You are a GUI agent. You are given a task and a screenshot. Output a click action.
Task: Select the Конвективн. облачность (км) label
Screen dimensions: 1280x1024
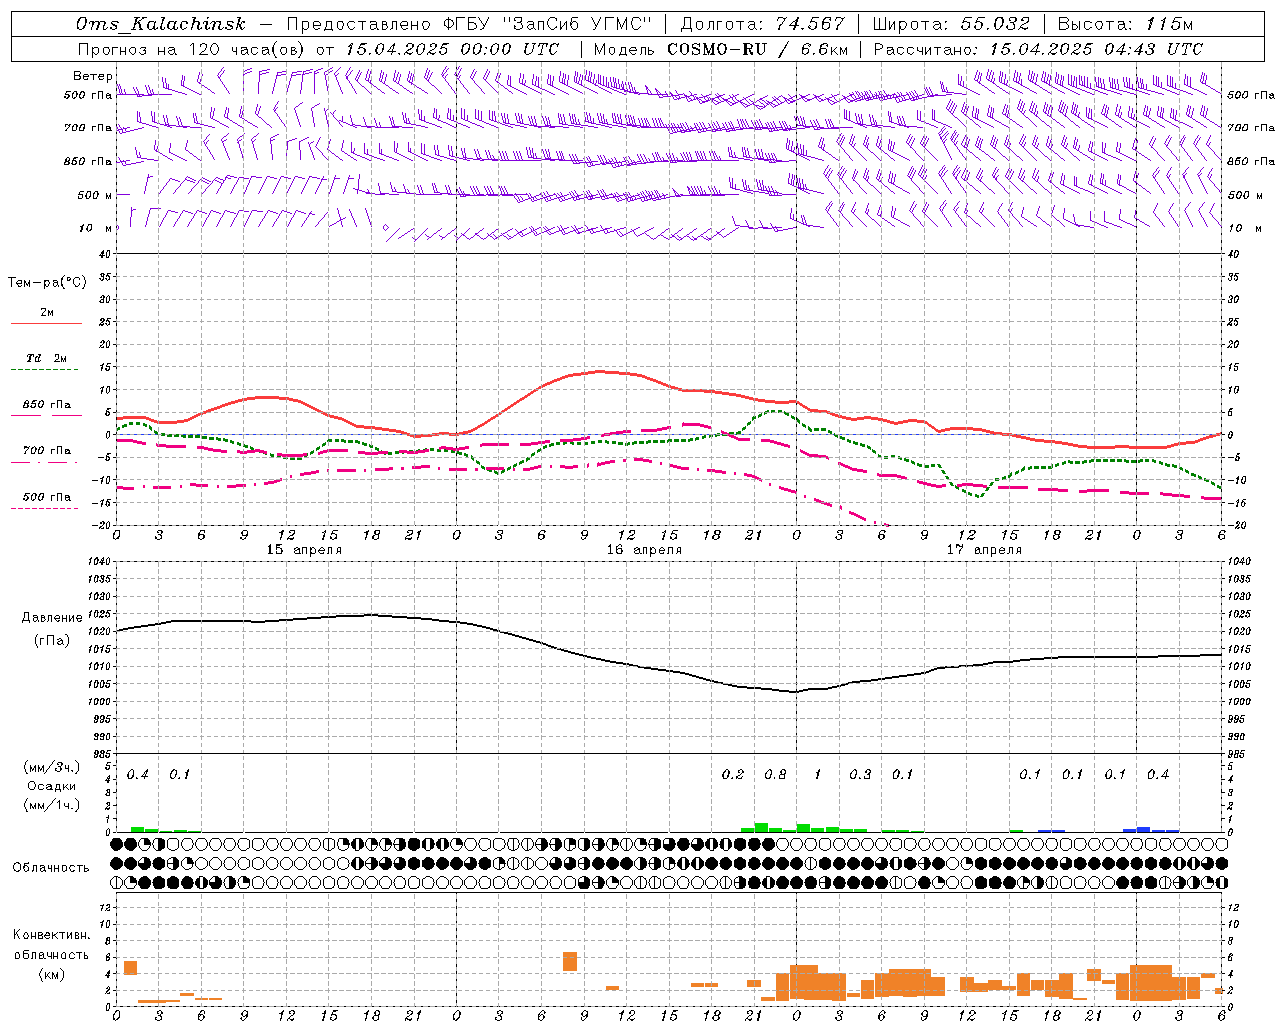coord(51,955)
